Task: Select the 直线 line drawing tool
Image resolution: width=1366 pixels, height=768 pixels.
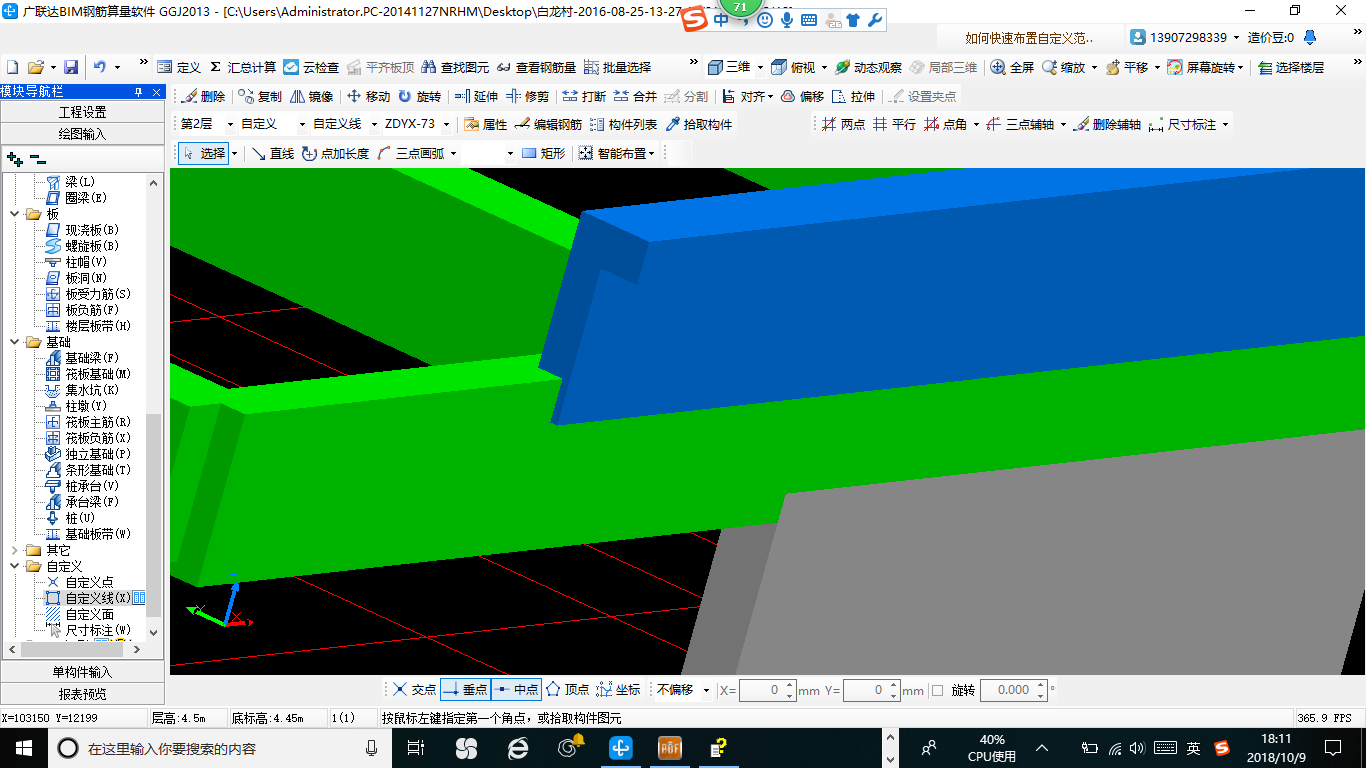Action: (273, 153)
